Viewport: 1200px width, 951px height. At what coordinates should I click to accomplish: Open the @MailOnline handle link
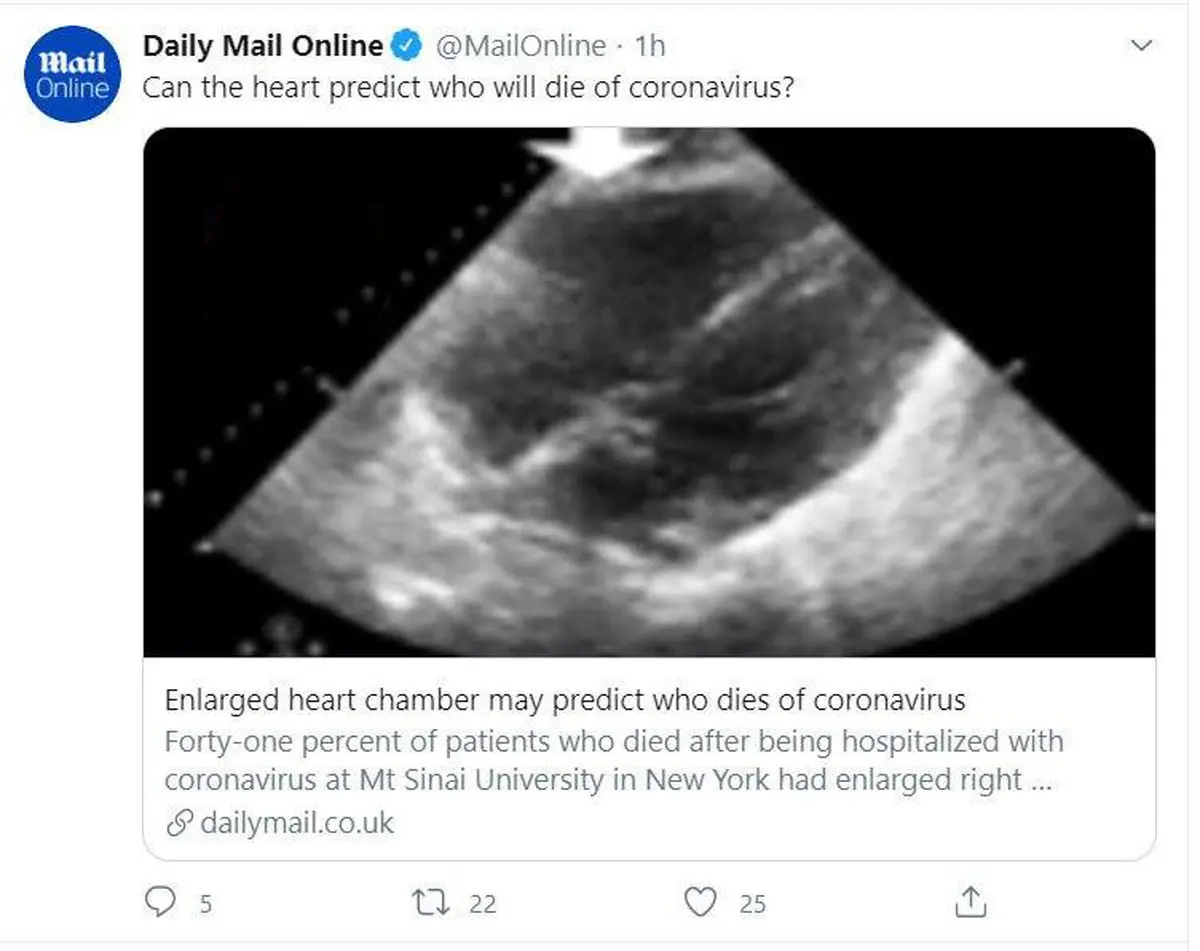pyautogui.click(x=521, y=46)
